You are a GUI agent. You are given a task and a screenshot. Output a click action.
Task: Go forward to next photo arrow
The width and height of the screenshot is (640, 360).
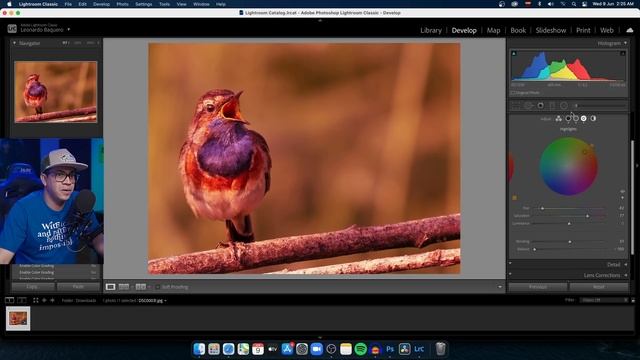52,300
